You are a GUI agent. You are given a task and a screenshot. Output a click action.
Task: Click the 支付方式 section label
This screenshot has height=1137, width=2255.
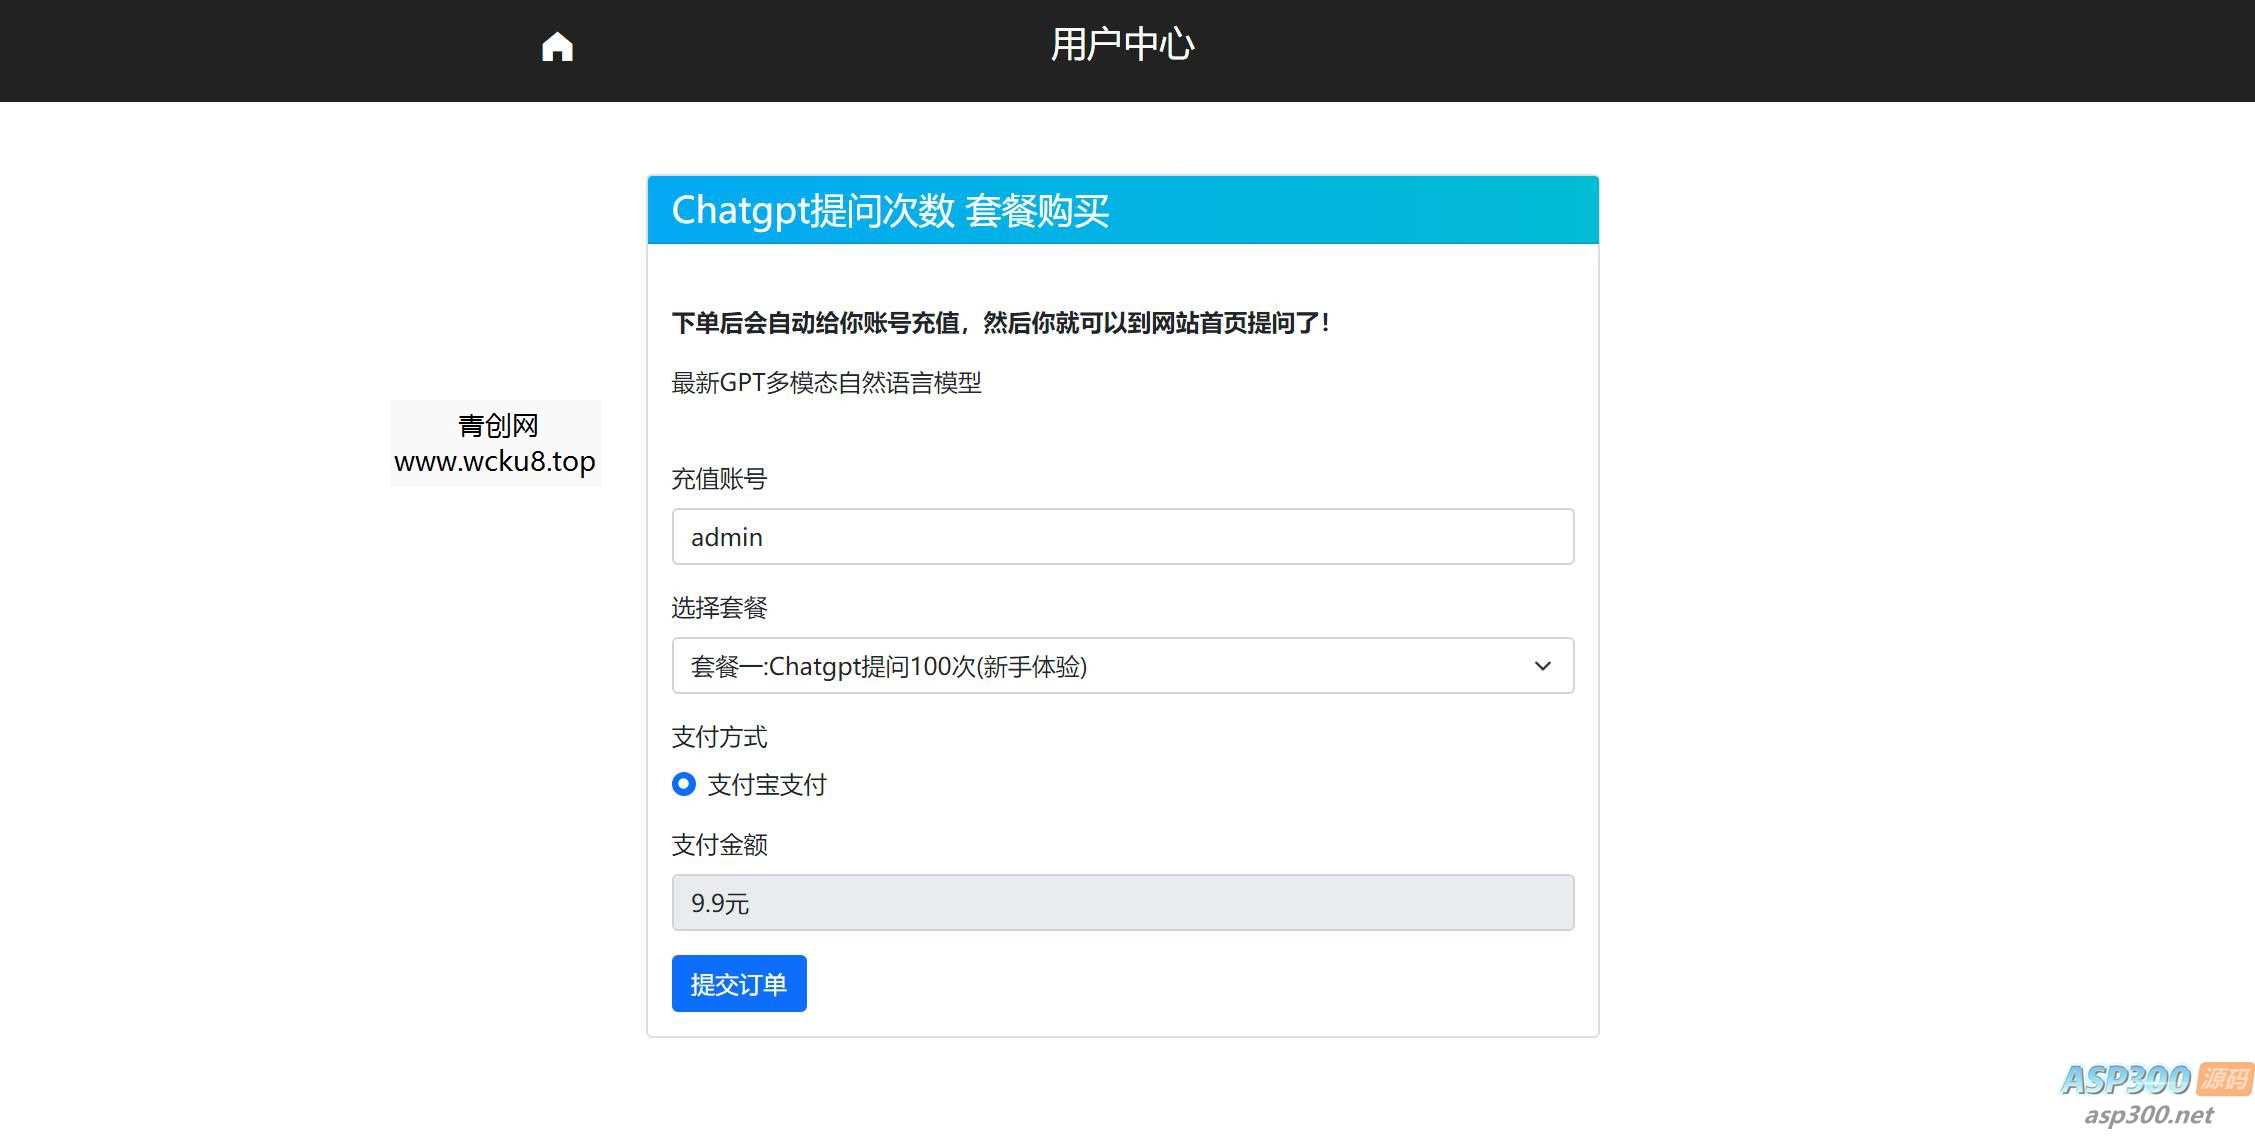click(718, 736)
